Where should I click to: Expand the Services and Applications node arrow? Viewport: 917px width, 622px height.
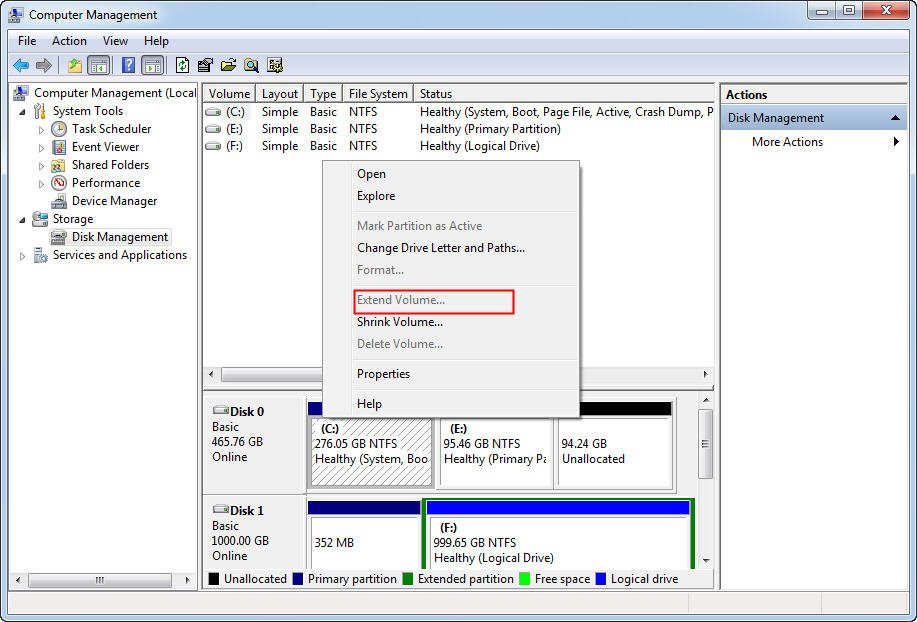(22, 256)
